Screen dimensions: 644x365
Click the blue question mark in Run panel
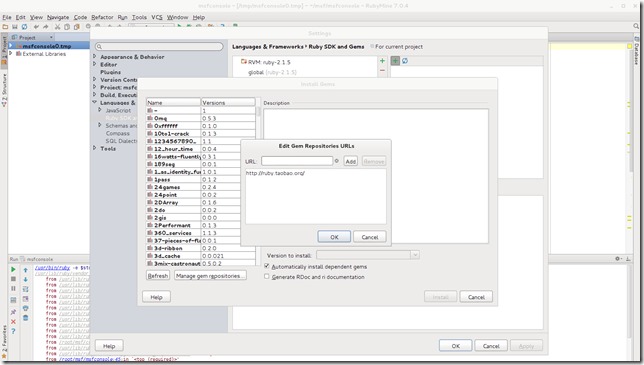tap(13, 331)
